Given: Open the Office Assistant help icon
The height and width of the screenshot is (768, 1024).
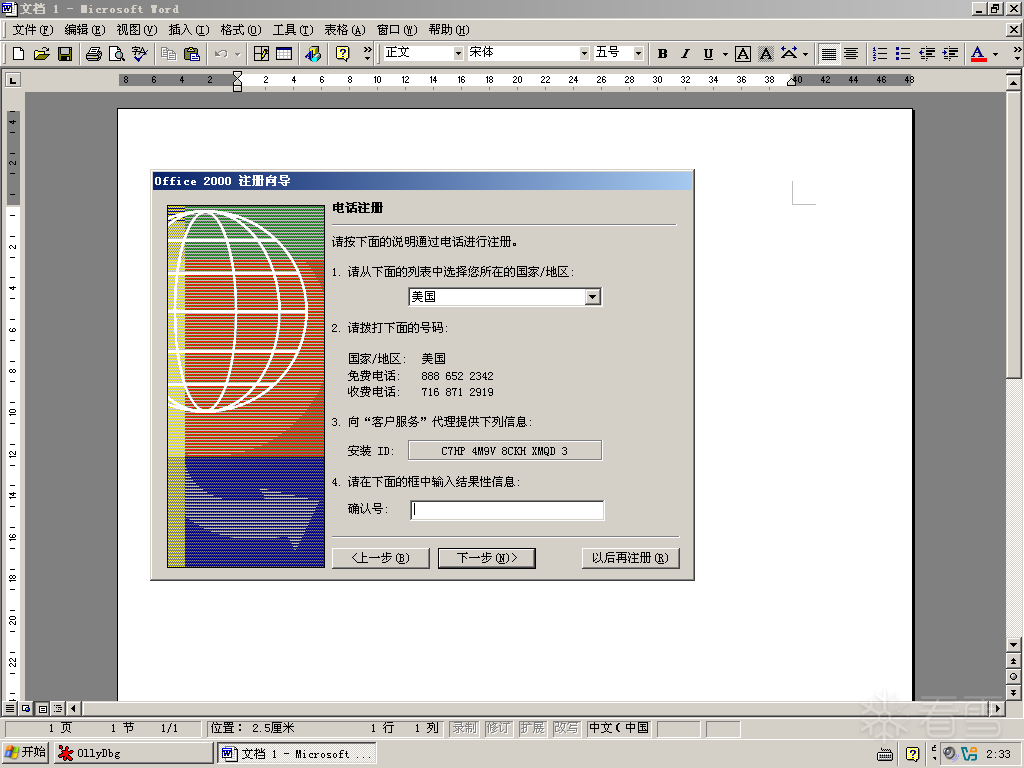Looking at the screenshot, I should coord(342,54).
